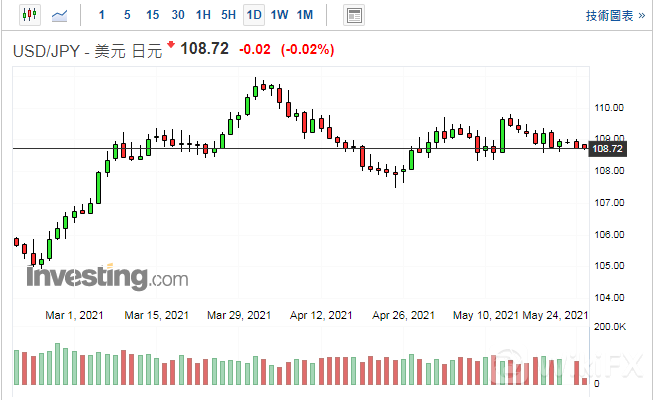Switch to the 1M monthly timeframe
Screen dimensions: 654x400
305,15
